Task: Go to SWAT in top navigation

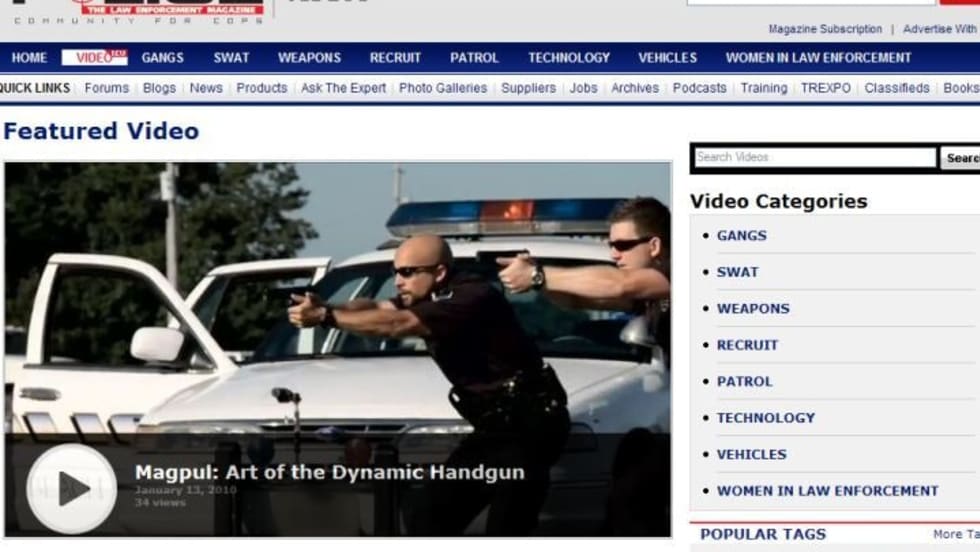Action: pyautogui.click(x=231, y=58)
